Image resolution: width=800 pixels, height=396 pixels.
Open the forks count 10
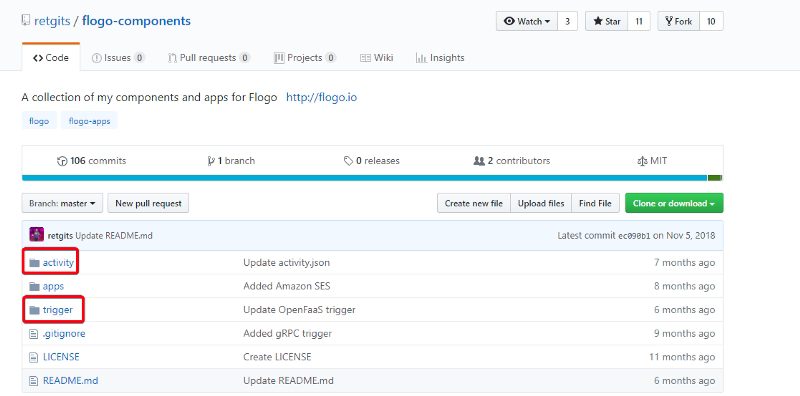(711, 21)
